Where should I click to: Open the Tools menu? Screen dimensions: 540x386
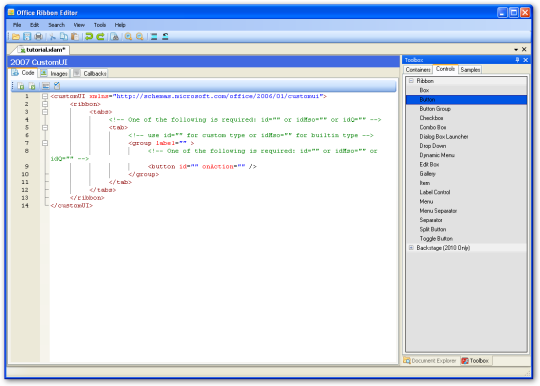pos(100,25)
